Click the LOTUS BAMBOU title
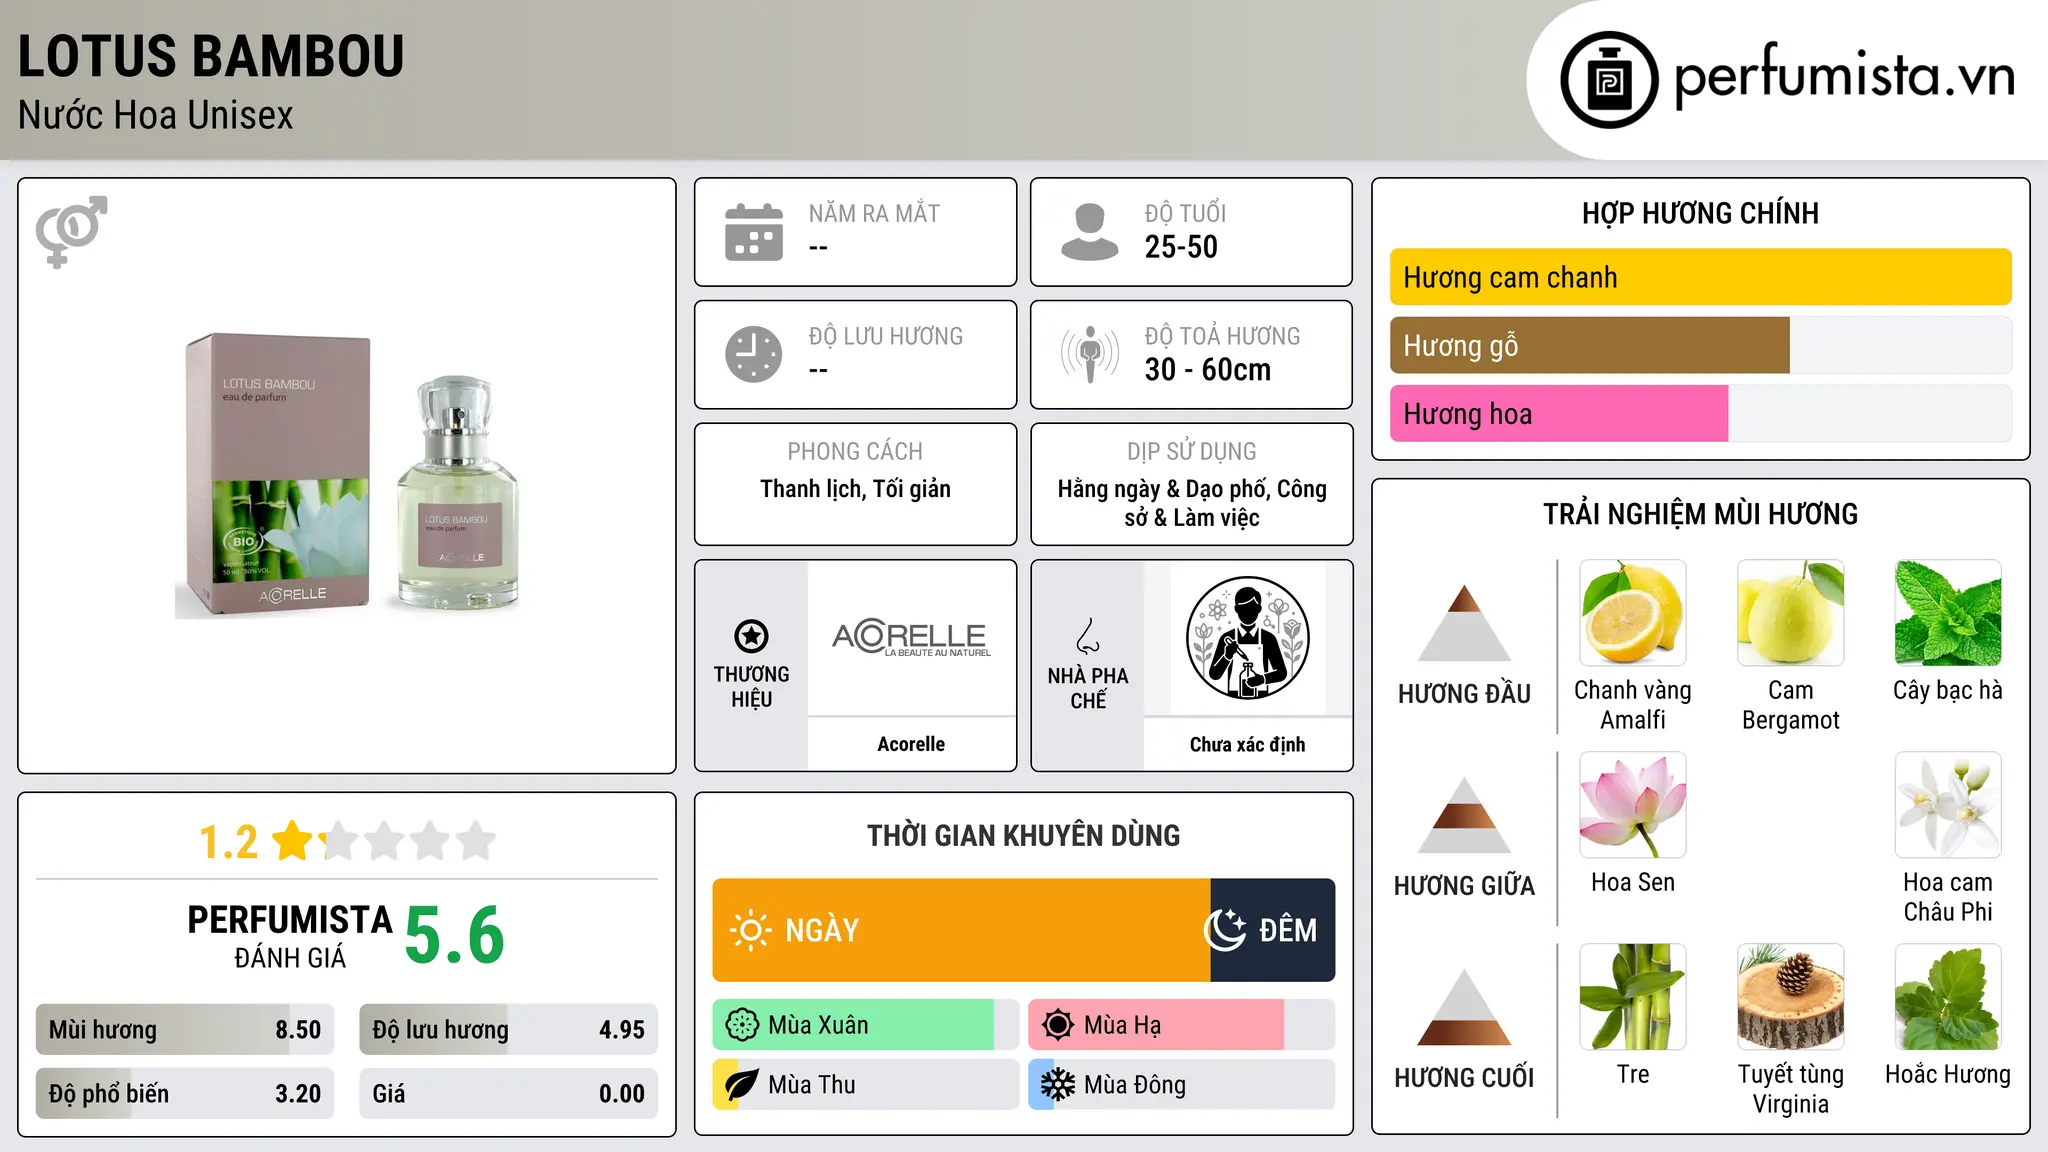The width and height of the screenshot is (2048, 1152). coord(211,56)
